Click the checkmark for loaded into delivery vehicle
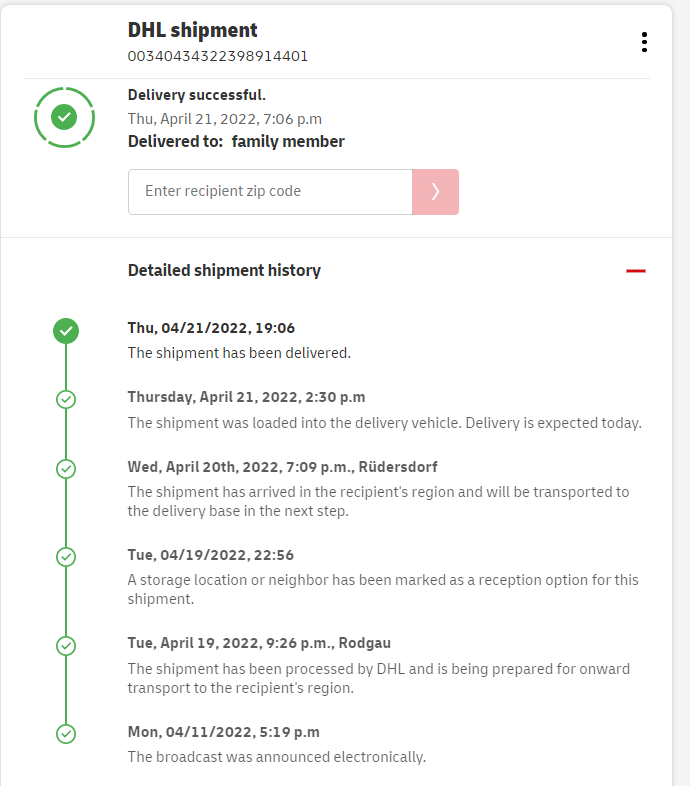 point(66,399)
